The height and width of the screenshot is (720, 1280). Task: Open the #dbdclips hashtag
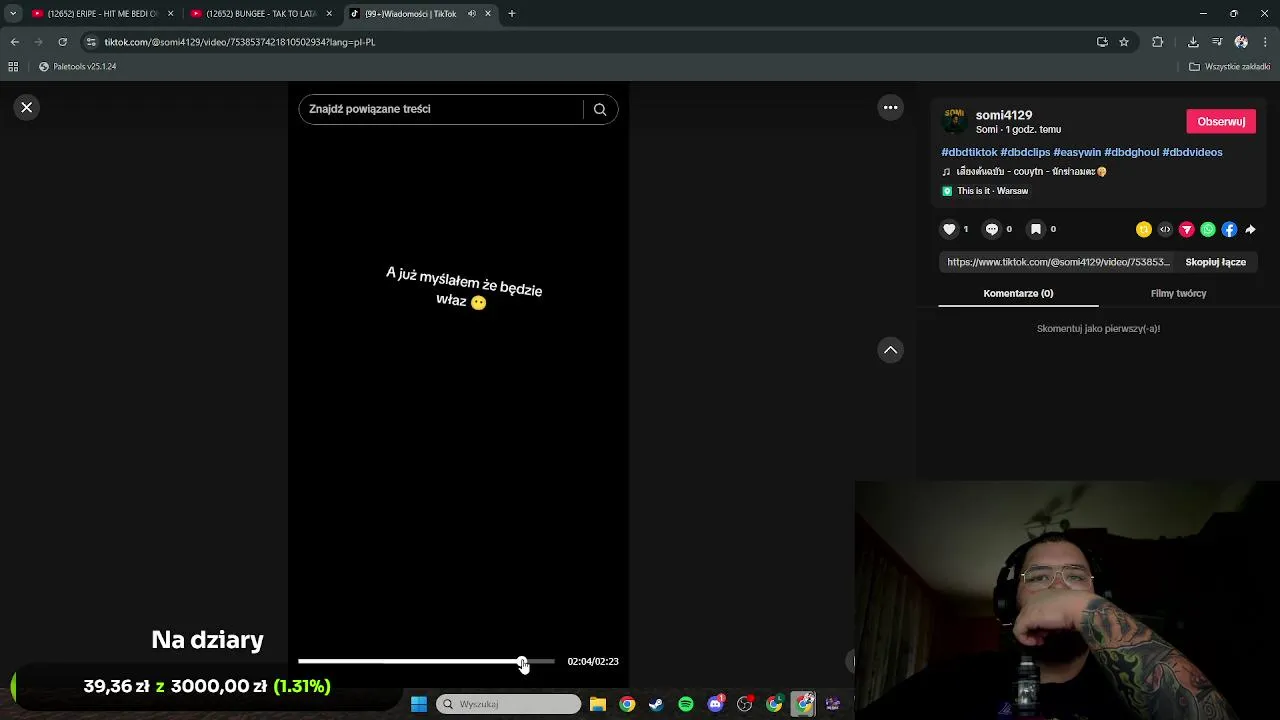[1025, 152]
